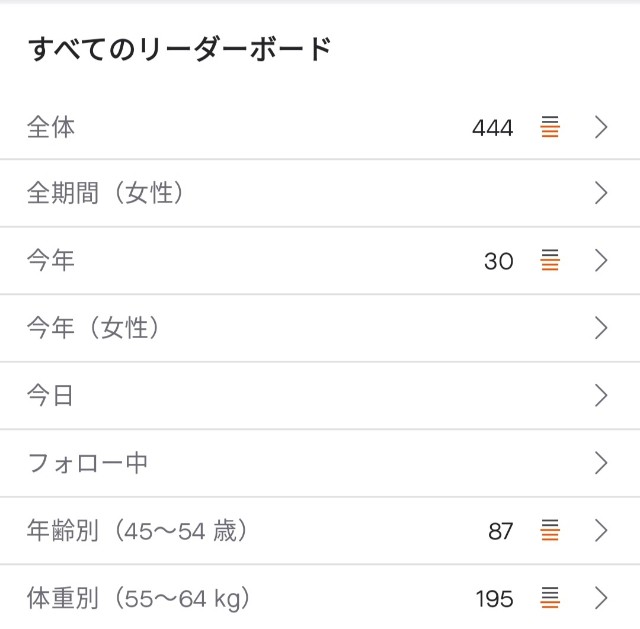
Task: Tap the ranking icon beside 今年 30
Action: (x=550, y=260)
